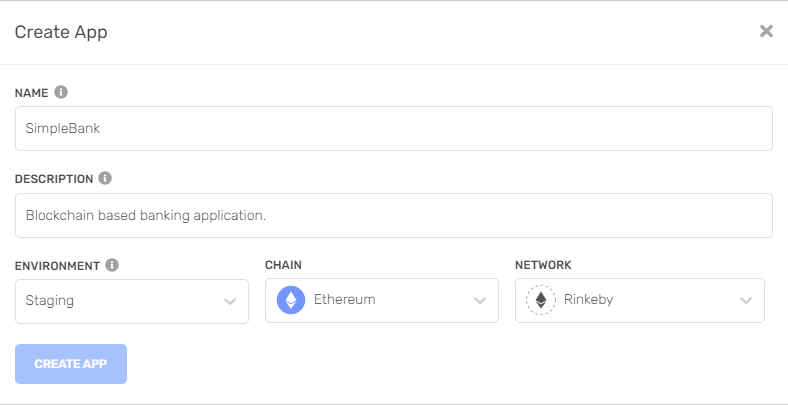This screenshot has width=788, height=405.
Task: Click the info icon next to NAME
Action: [x=61, y=92]
